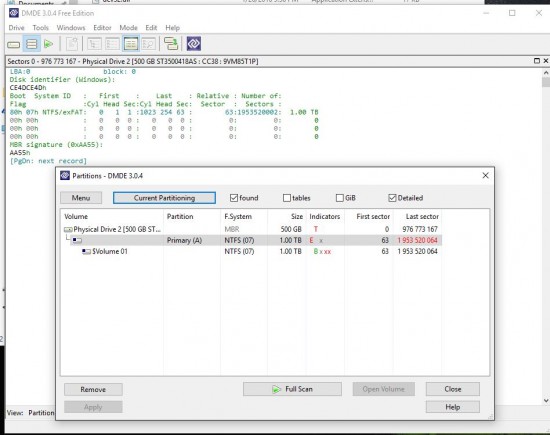Click the DMDE icon in main title bar
The width and height of the screenshot is (550, 435).
[14, 13]
